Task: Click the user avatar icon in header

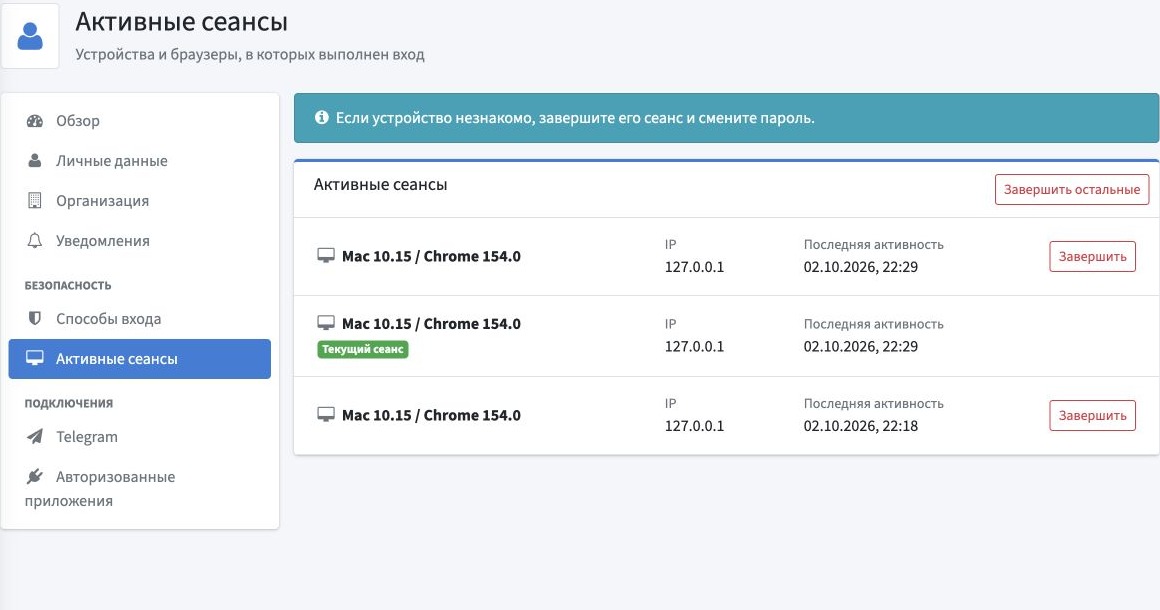Action: (30, 36)
